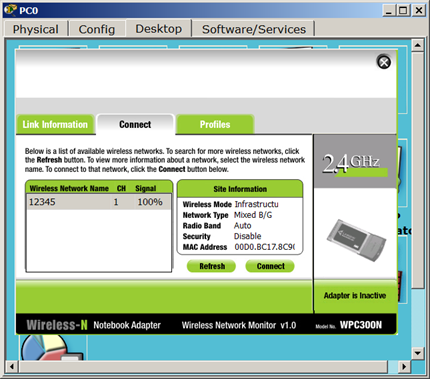Open the Physical tab
This screenshot has height=379, width=430.
click(36, 29)
